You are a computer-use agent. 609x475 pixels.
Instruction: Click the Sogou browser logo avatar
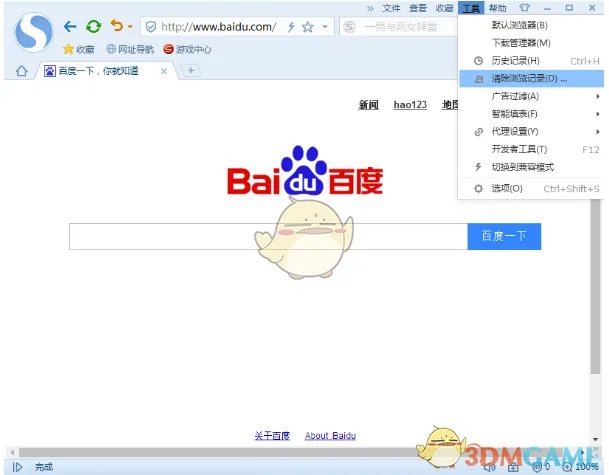[33, 32]
